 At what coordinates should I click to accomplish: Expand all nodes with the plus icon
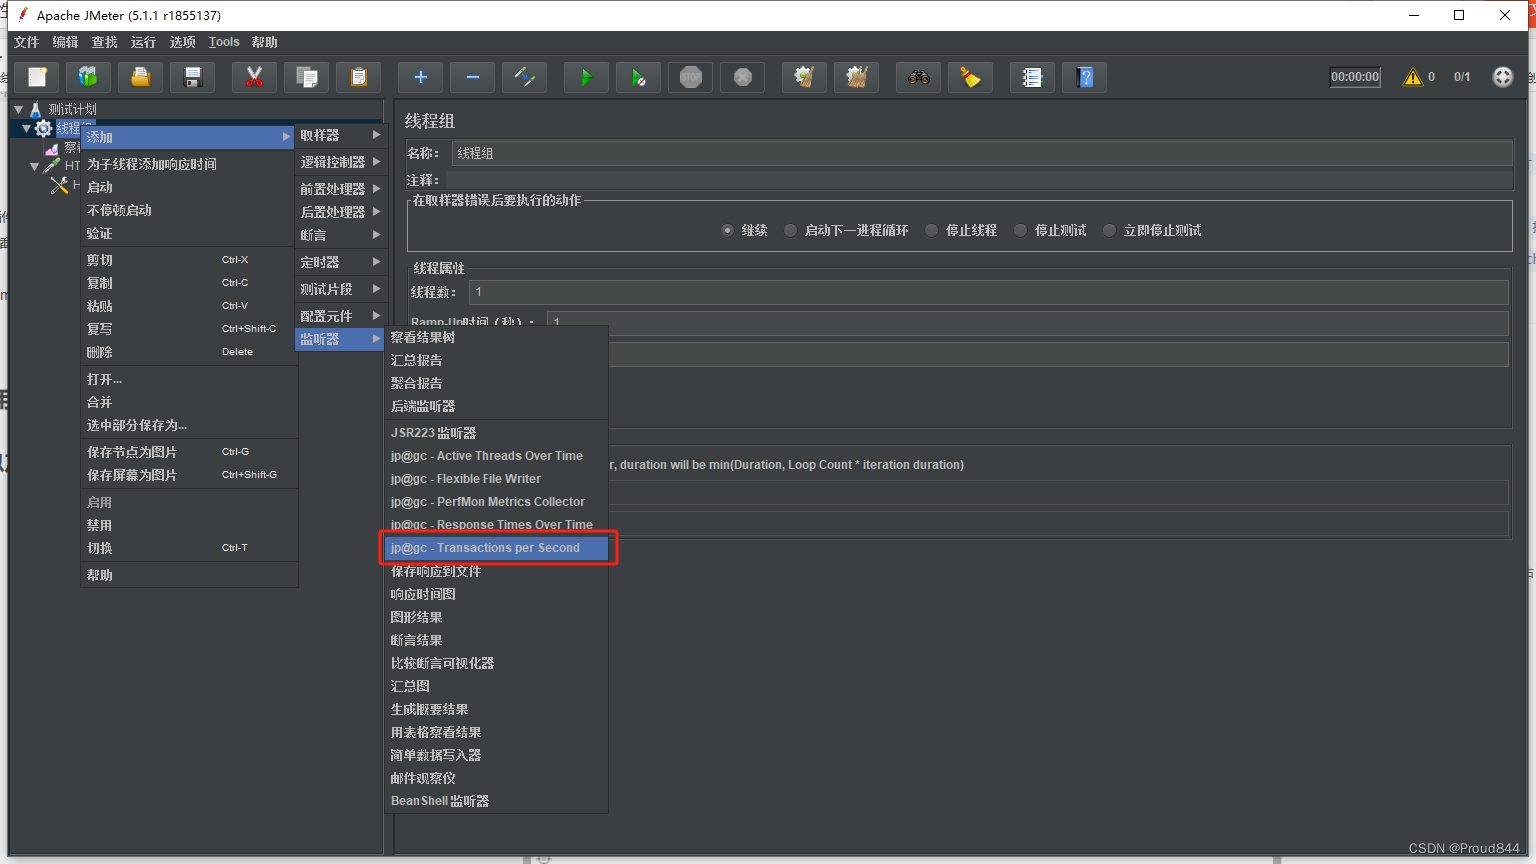coord(420,77)
